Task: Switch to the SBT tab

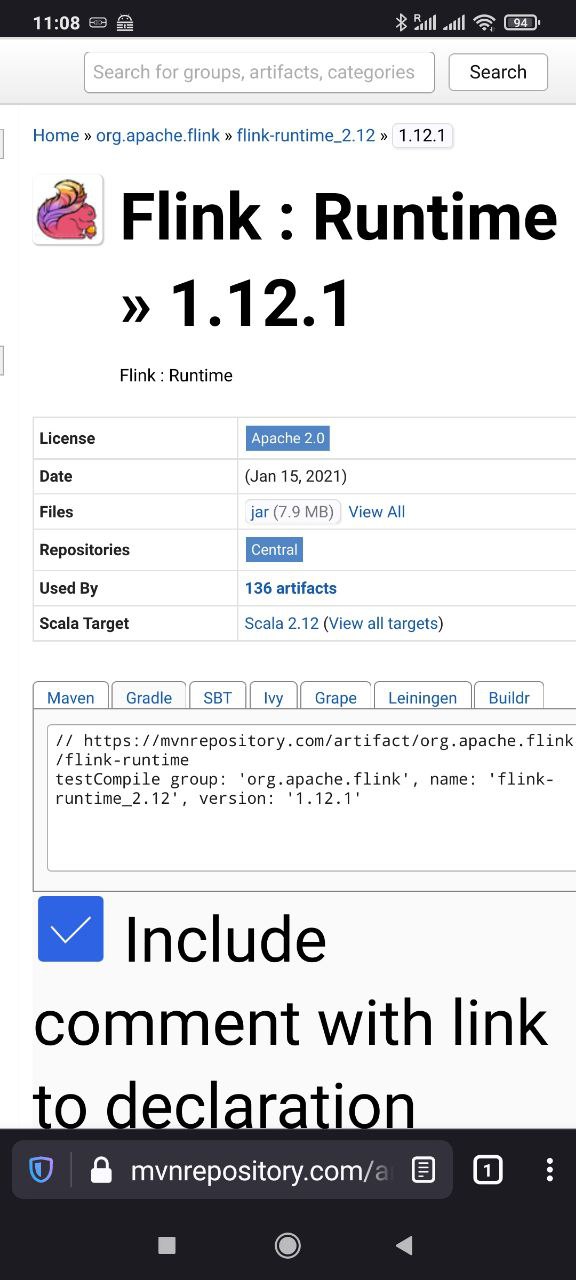Action: tap(218, 697)
